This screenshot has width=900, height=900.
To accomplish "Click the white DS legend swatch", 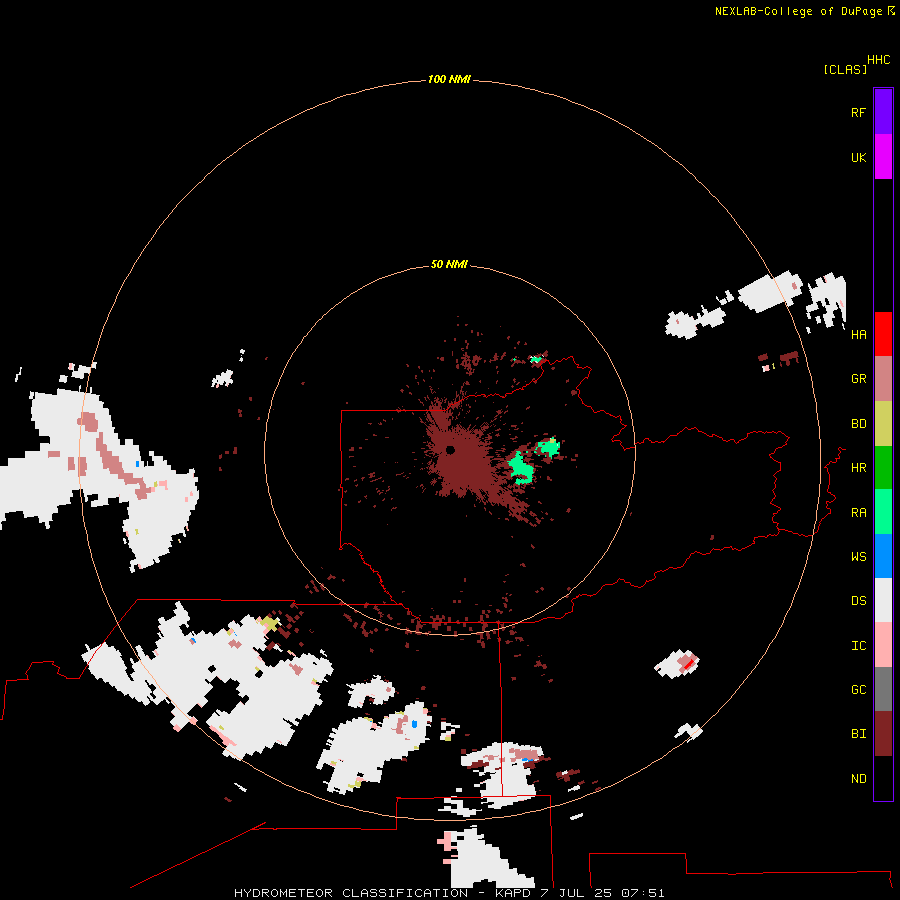I will [883, 600].
